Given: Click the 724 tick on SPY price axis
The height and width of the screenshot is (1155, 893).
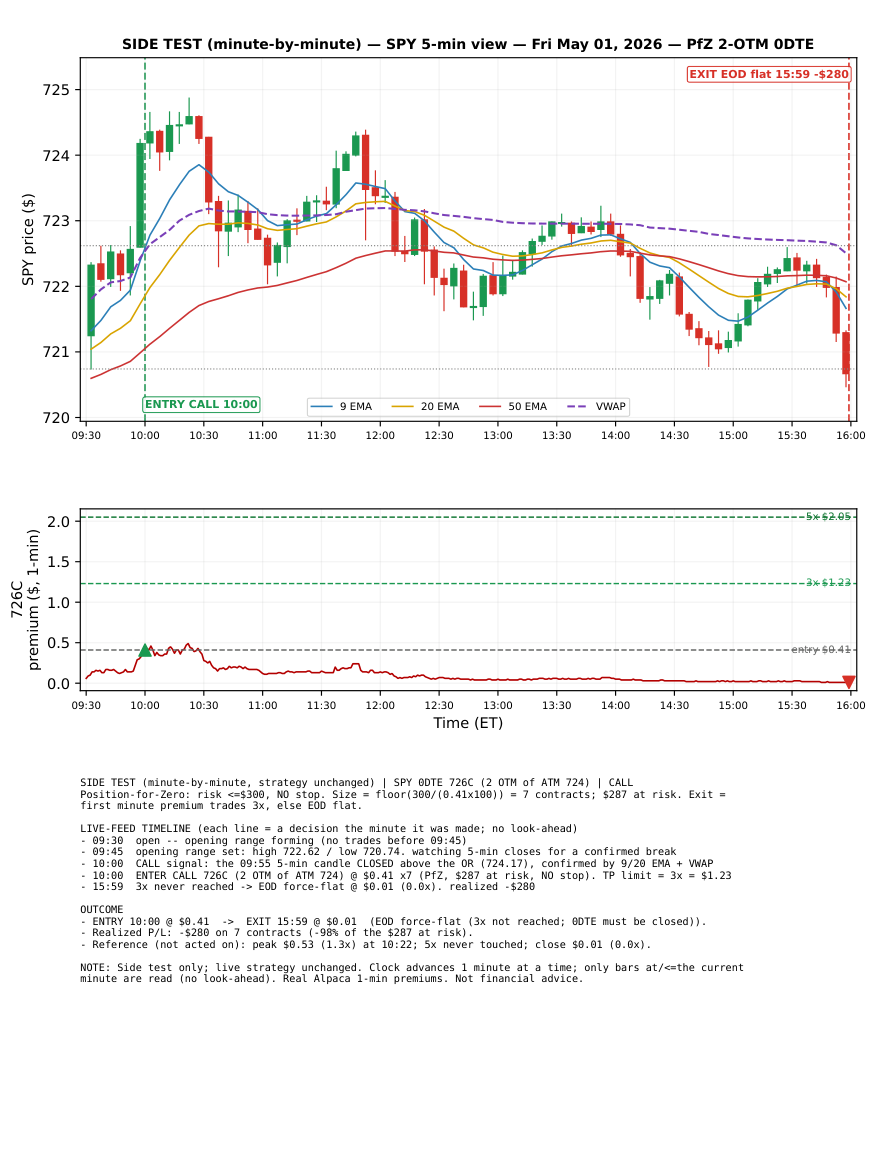Looking at the screenshot, I should click(x=56, y=155).
